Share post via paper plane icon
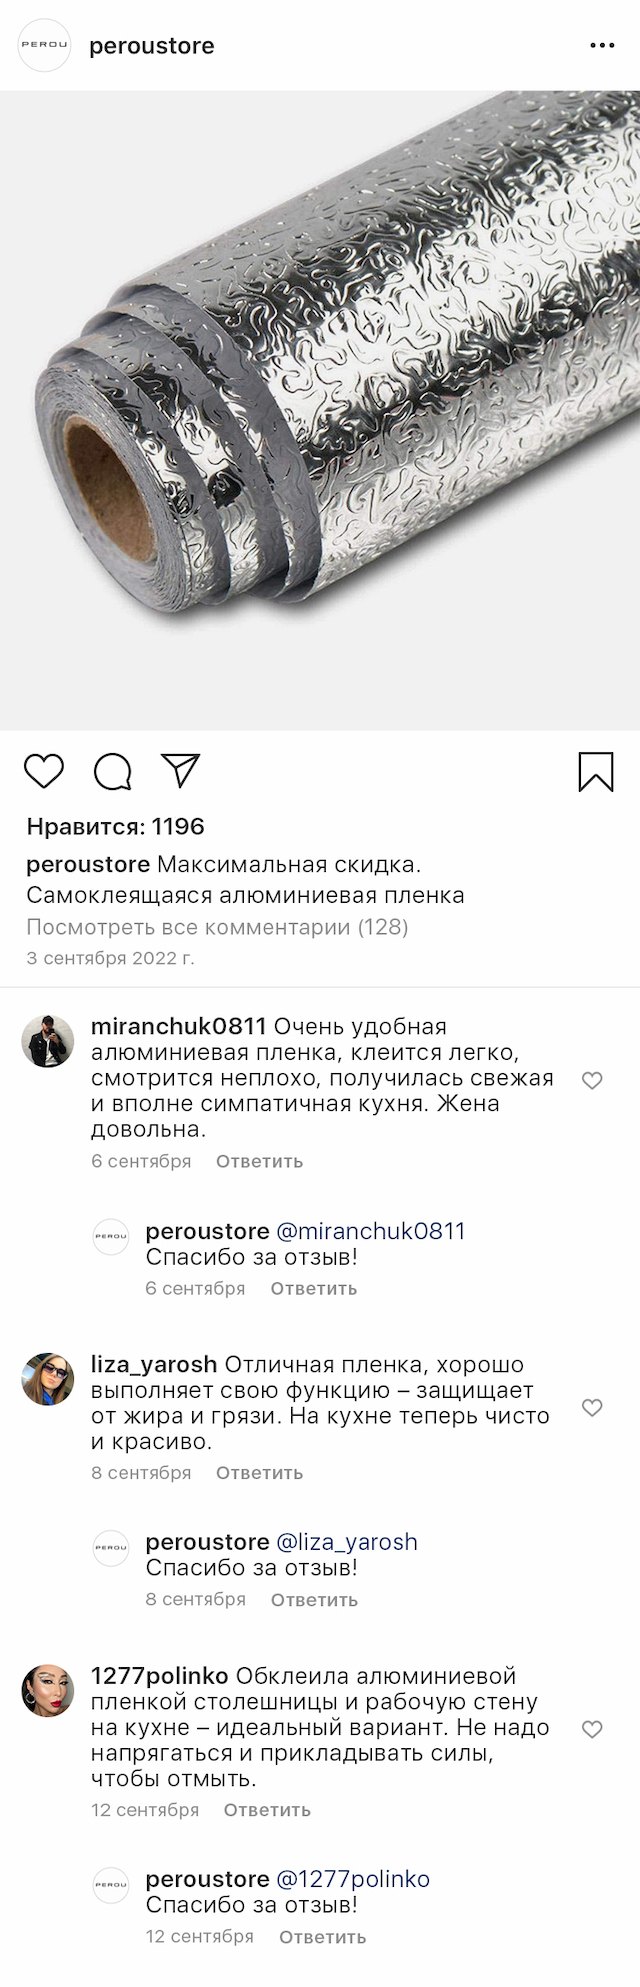The width and height of the screenshot is (640, 1987). 181,770
